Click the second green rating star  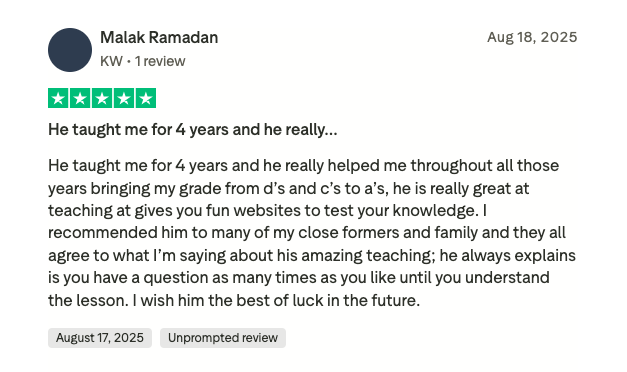[x=80, y=98]
